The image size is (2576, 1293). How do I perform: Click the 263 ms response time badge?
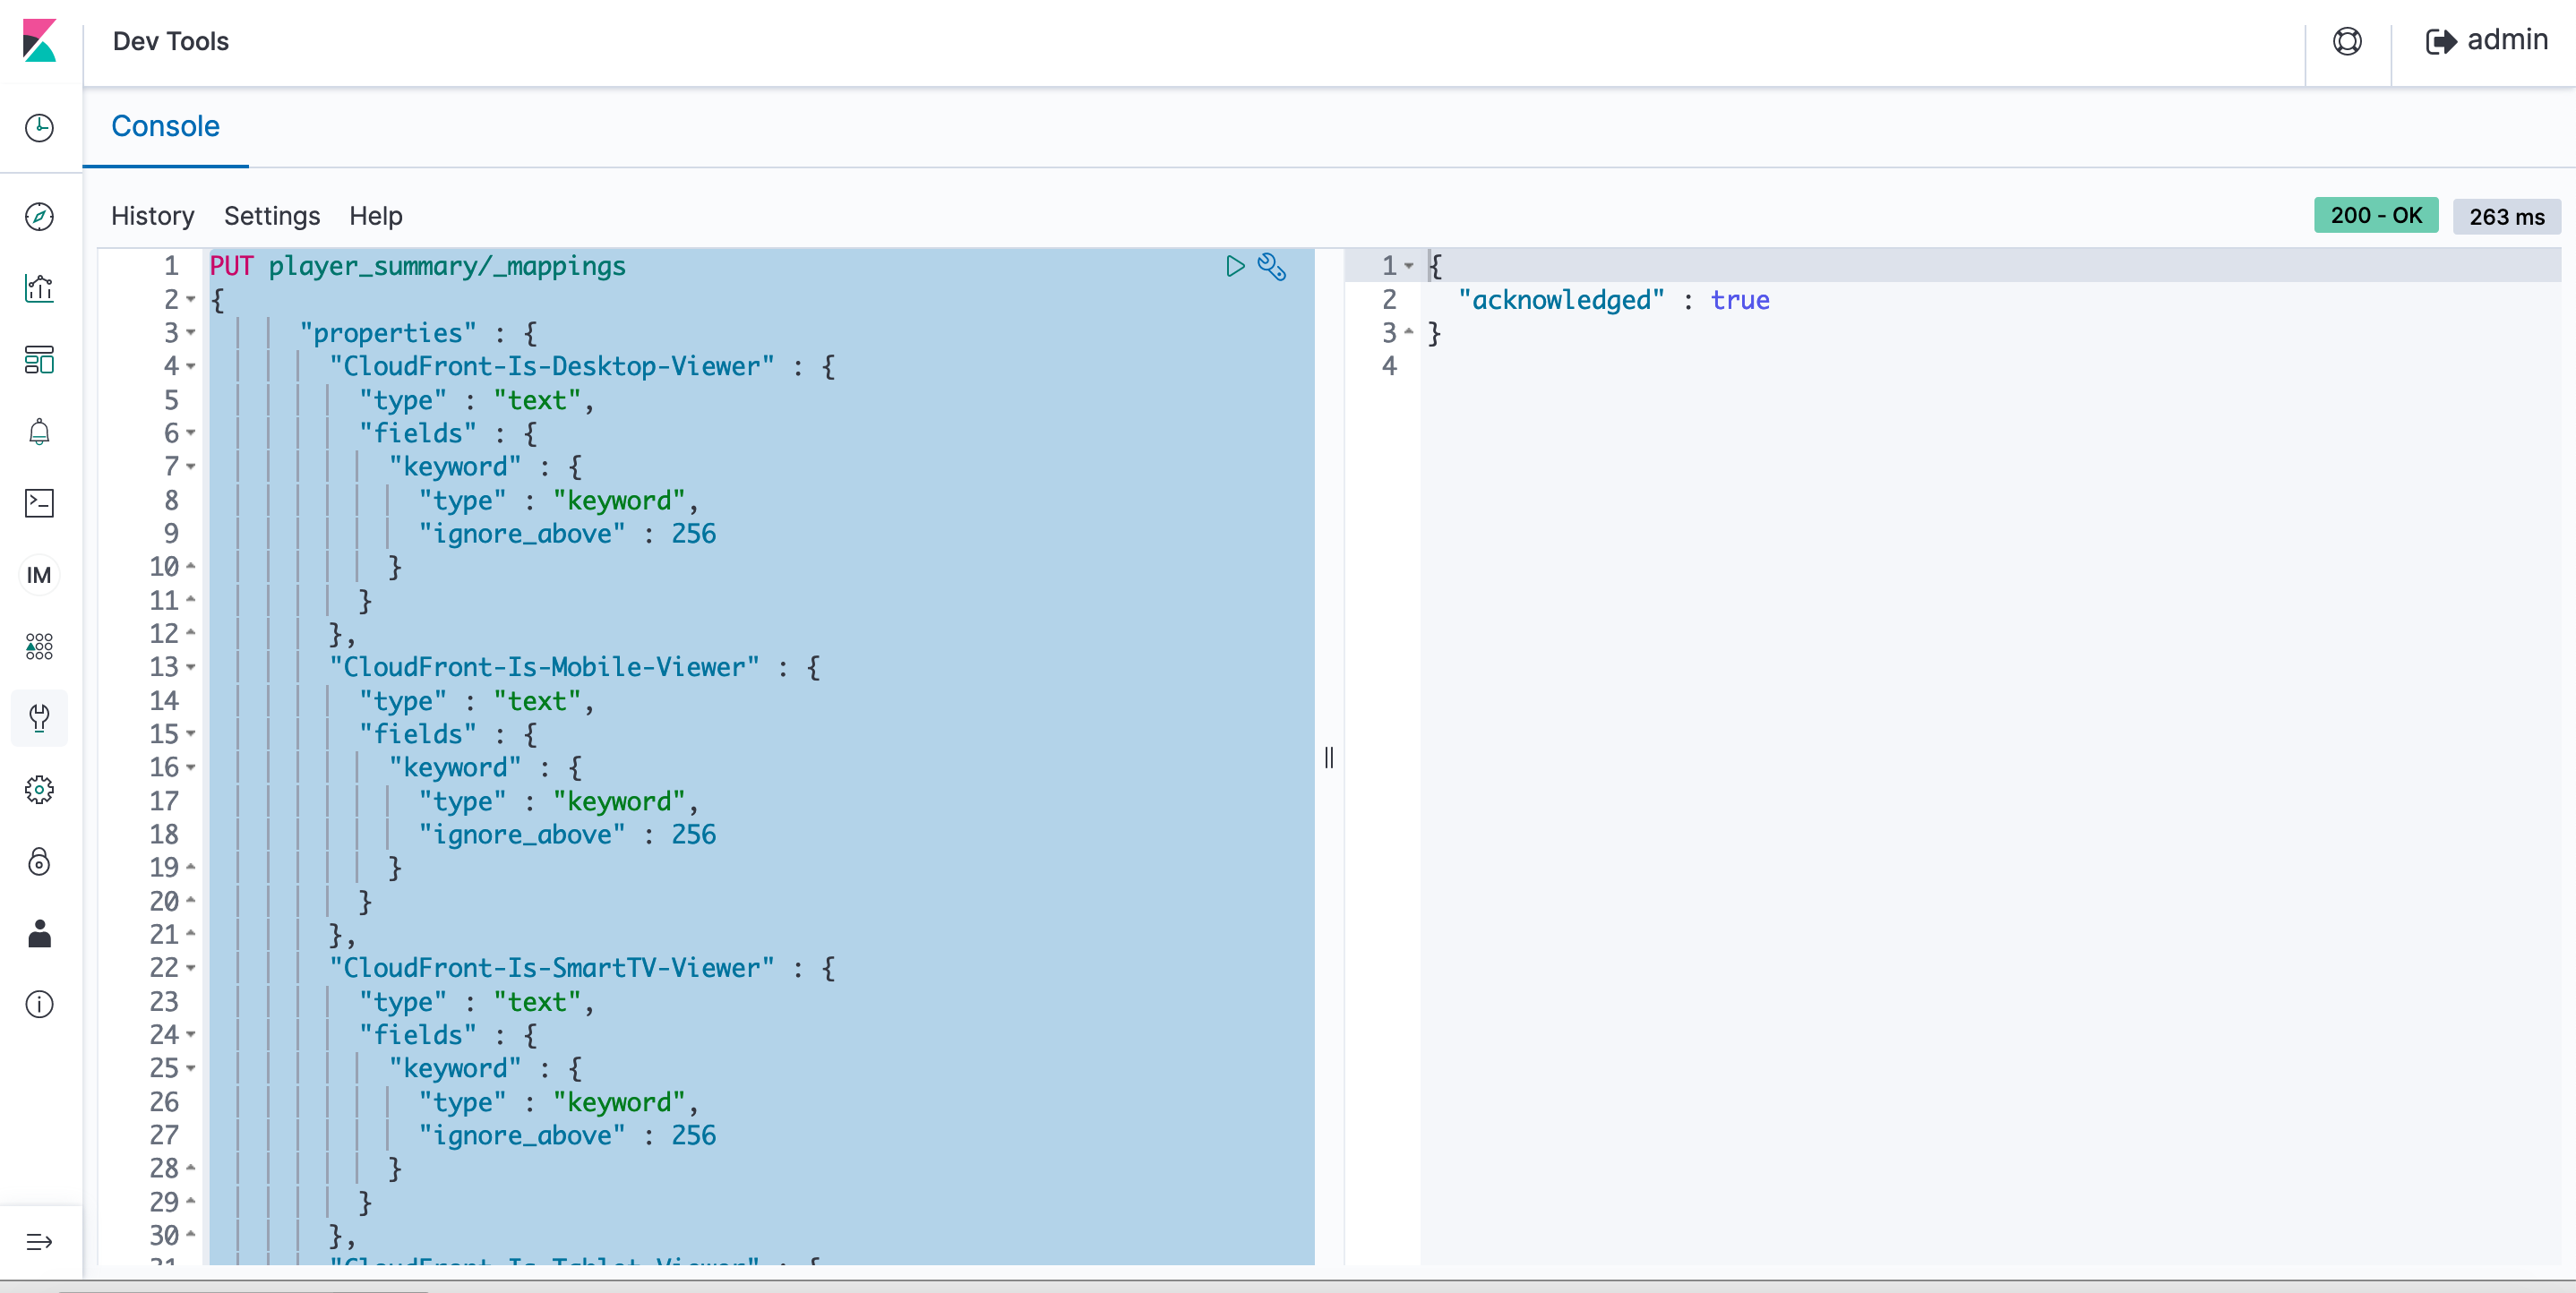point(2507,216)
